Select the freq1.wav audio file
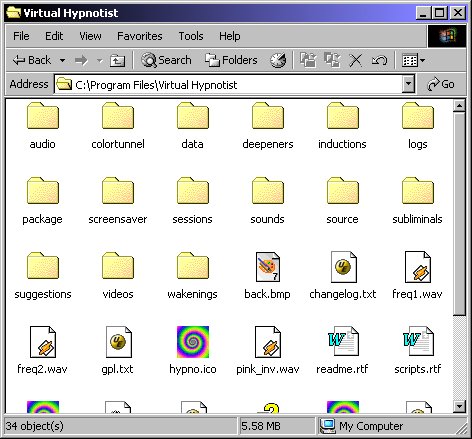 click(418, 267)
